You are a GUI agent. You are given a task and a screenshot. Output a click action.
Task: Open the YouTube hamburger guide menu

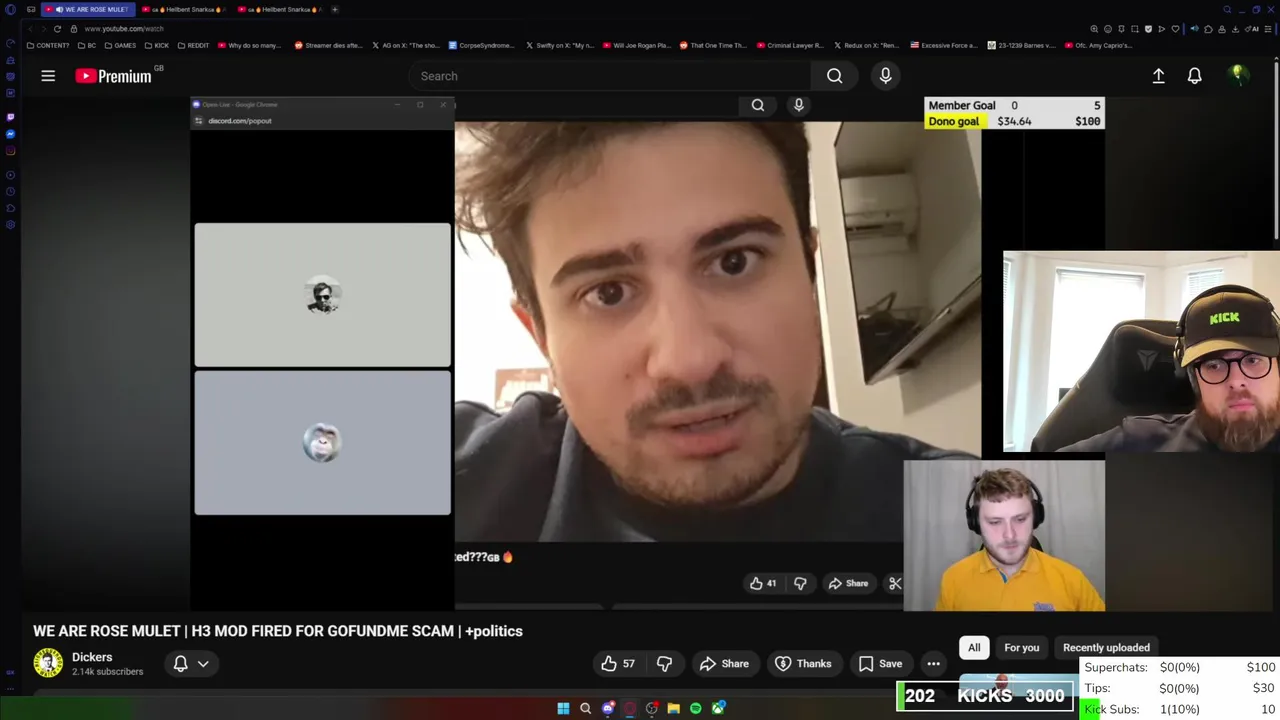click(48, 76)
